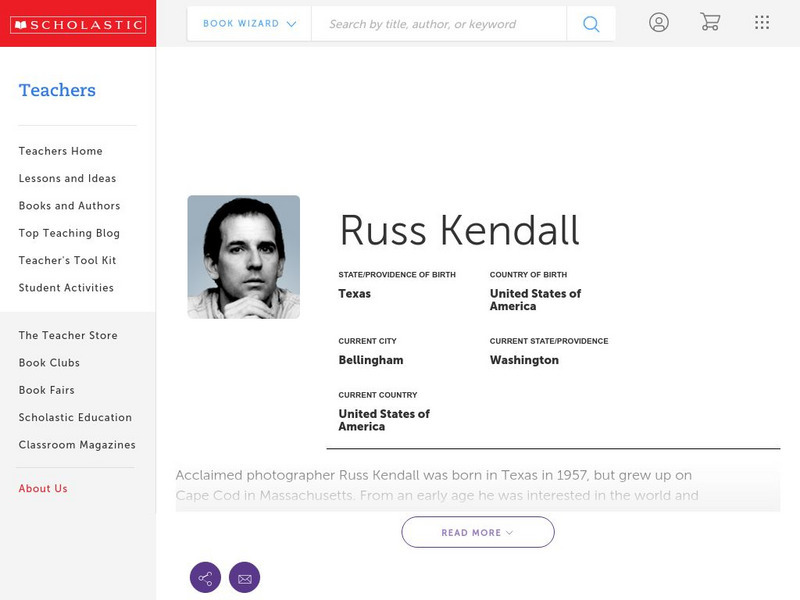Open the About Us link

[x=43, y=489]
